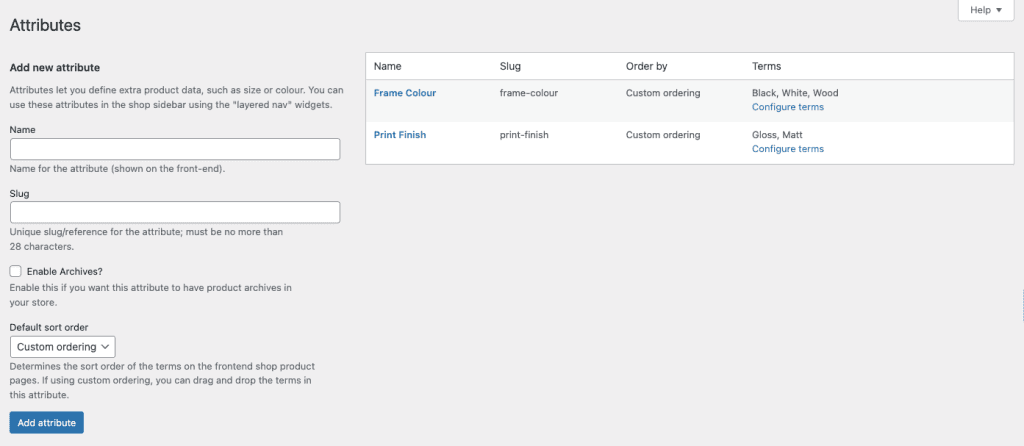The width and height of the screenshot is (1024, 446).
Task: Select the frame-colour slug cell
Action: pyautogui.click(x=528, y=93)
